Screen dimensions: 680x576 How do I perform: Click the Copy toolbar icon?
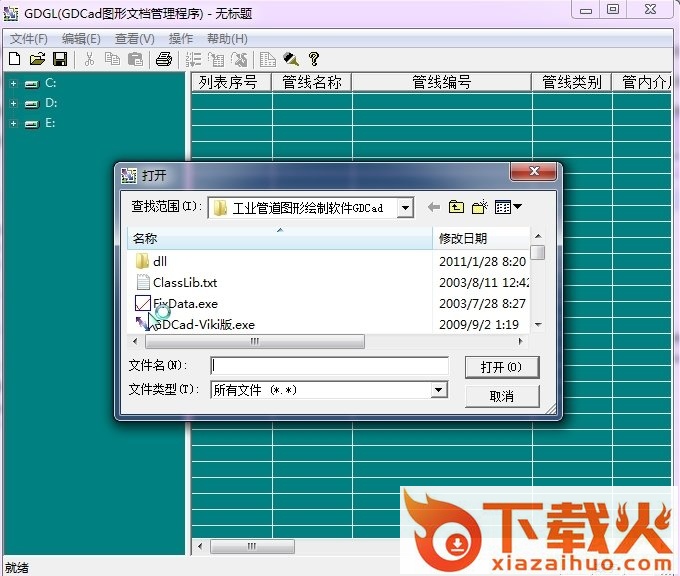point(112,59)
